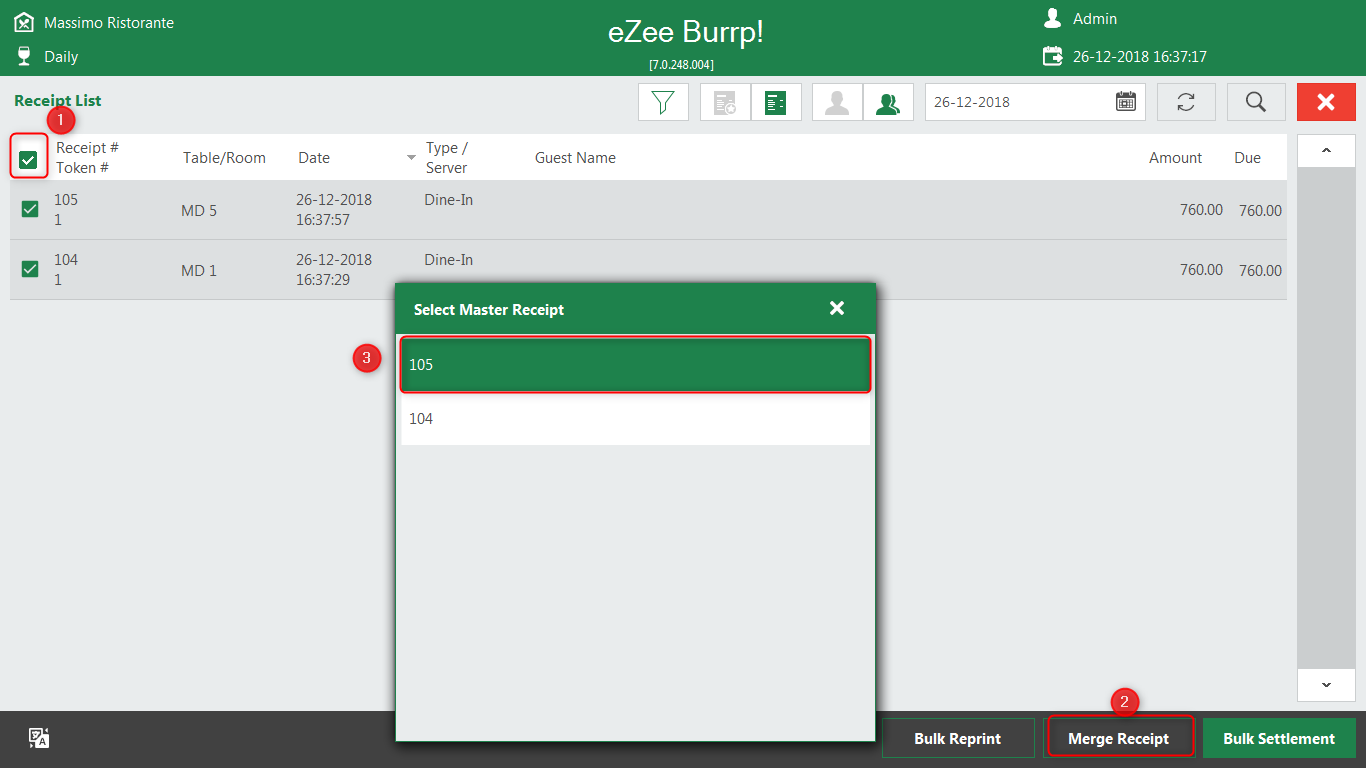Click Massimo Ristorante outlet name
The image size is (1366, 768).
(109, 22)
